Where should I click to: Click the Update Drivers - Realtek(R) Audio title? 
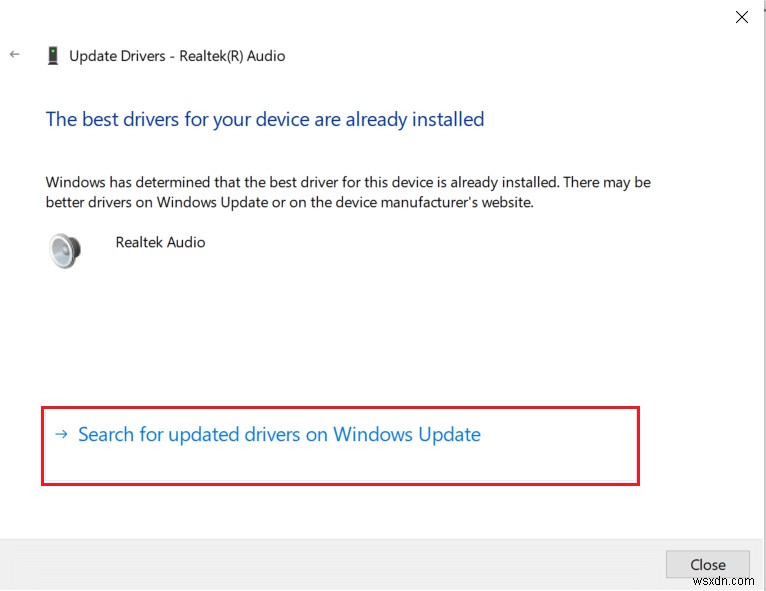177,56
